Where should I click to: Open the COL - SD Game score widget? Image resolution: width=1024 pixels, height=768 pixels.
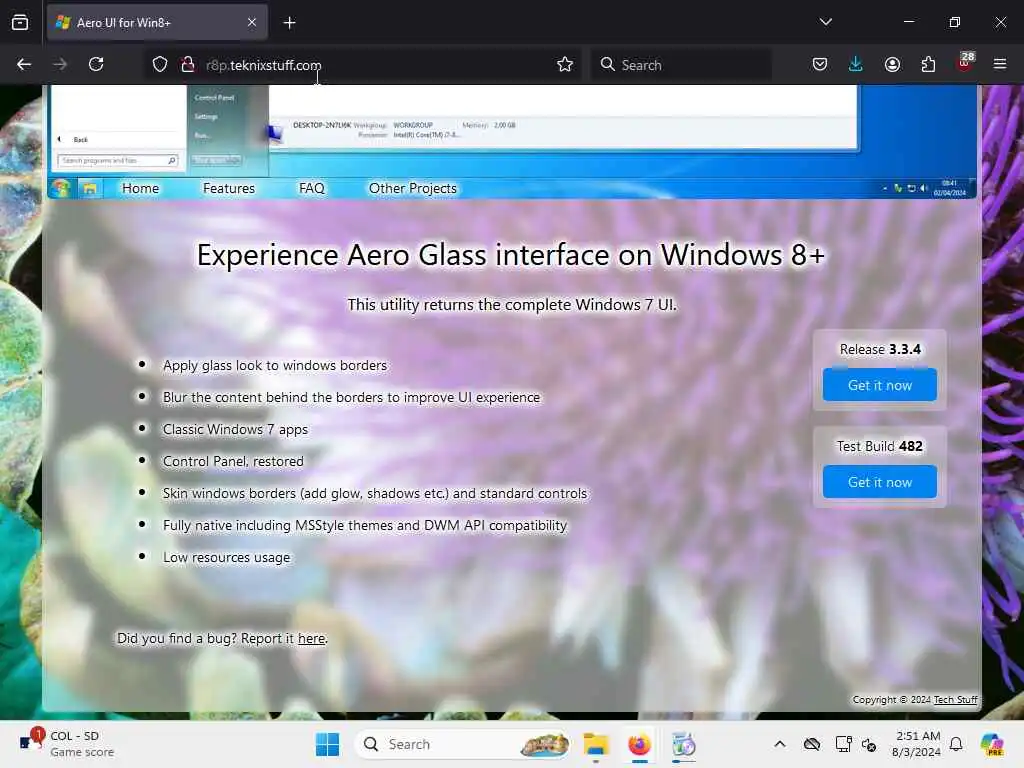67,743
